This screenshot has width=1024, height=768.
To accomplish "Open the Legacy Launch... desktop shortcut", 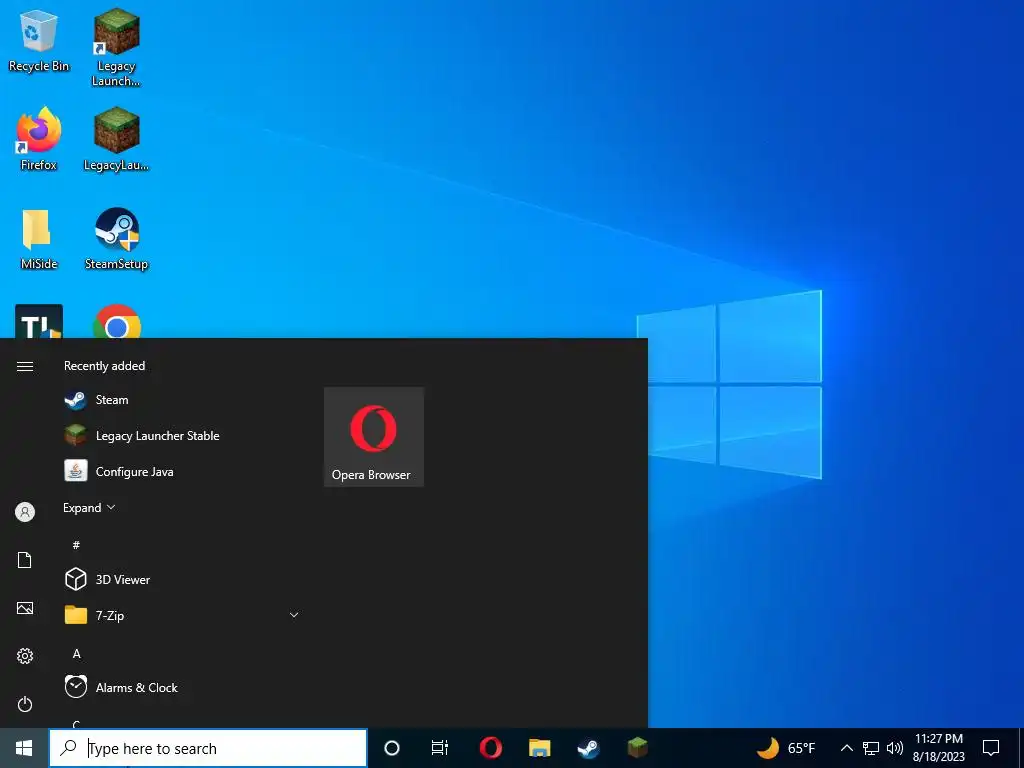I will (116, 47).
